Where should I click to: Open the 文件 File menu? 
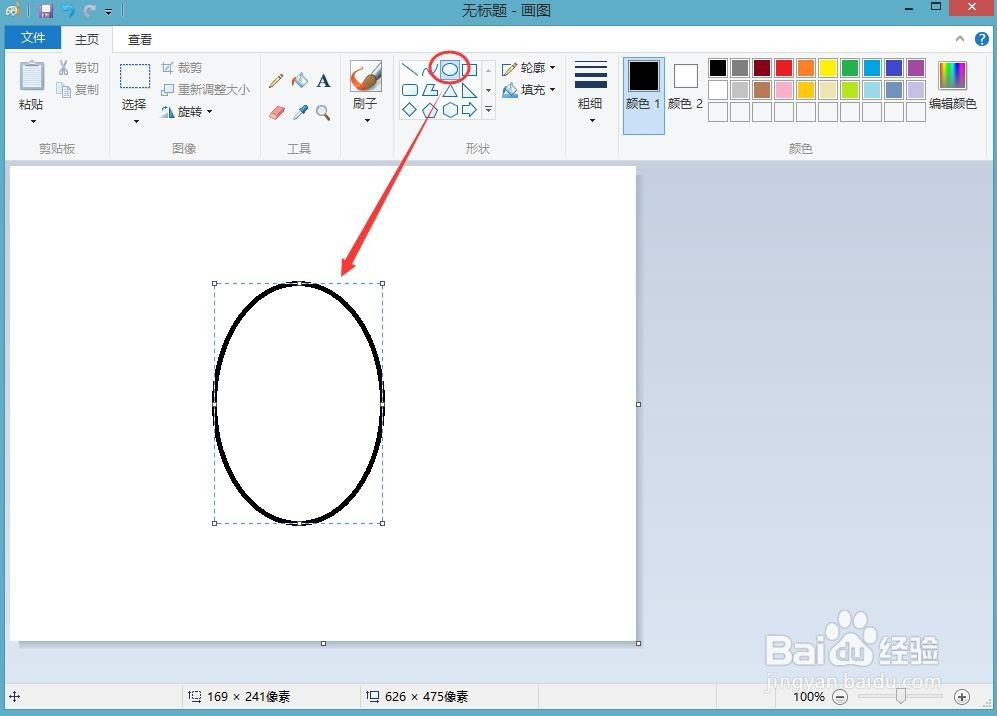[x=32, y=38]
